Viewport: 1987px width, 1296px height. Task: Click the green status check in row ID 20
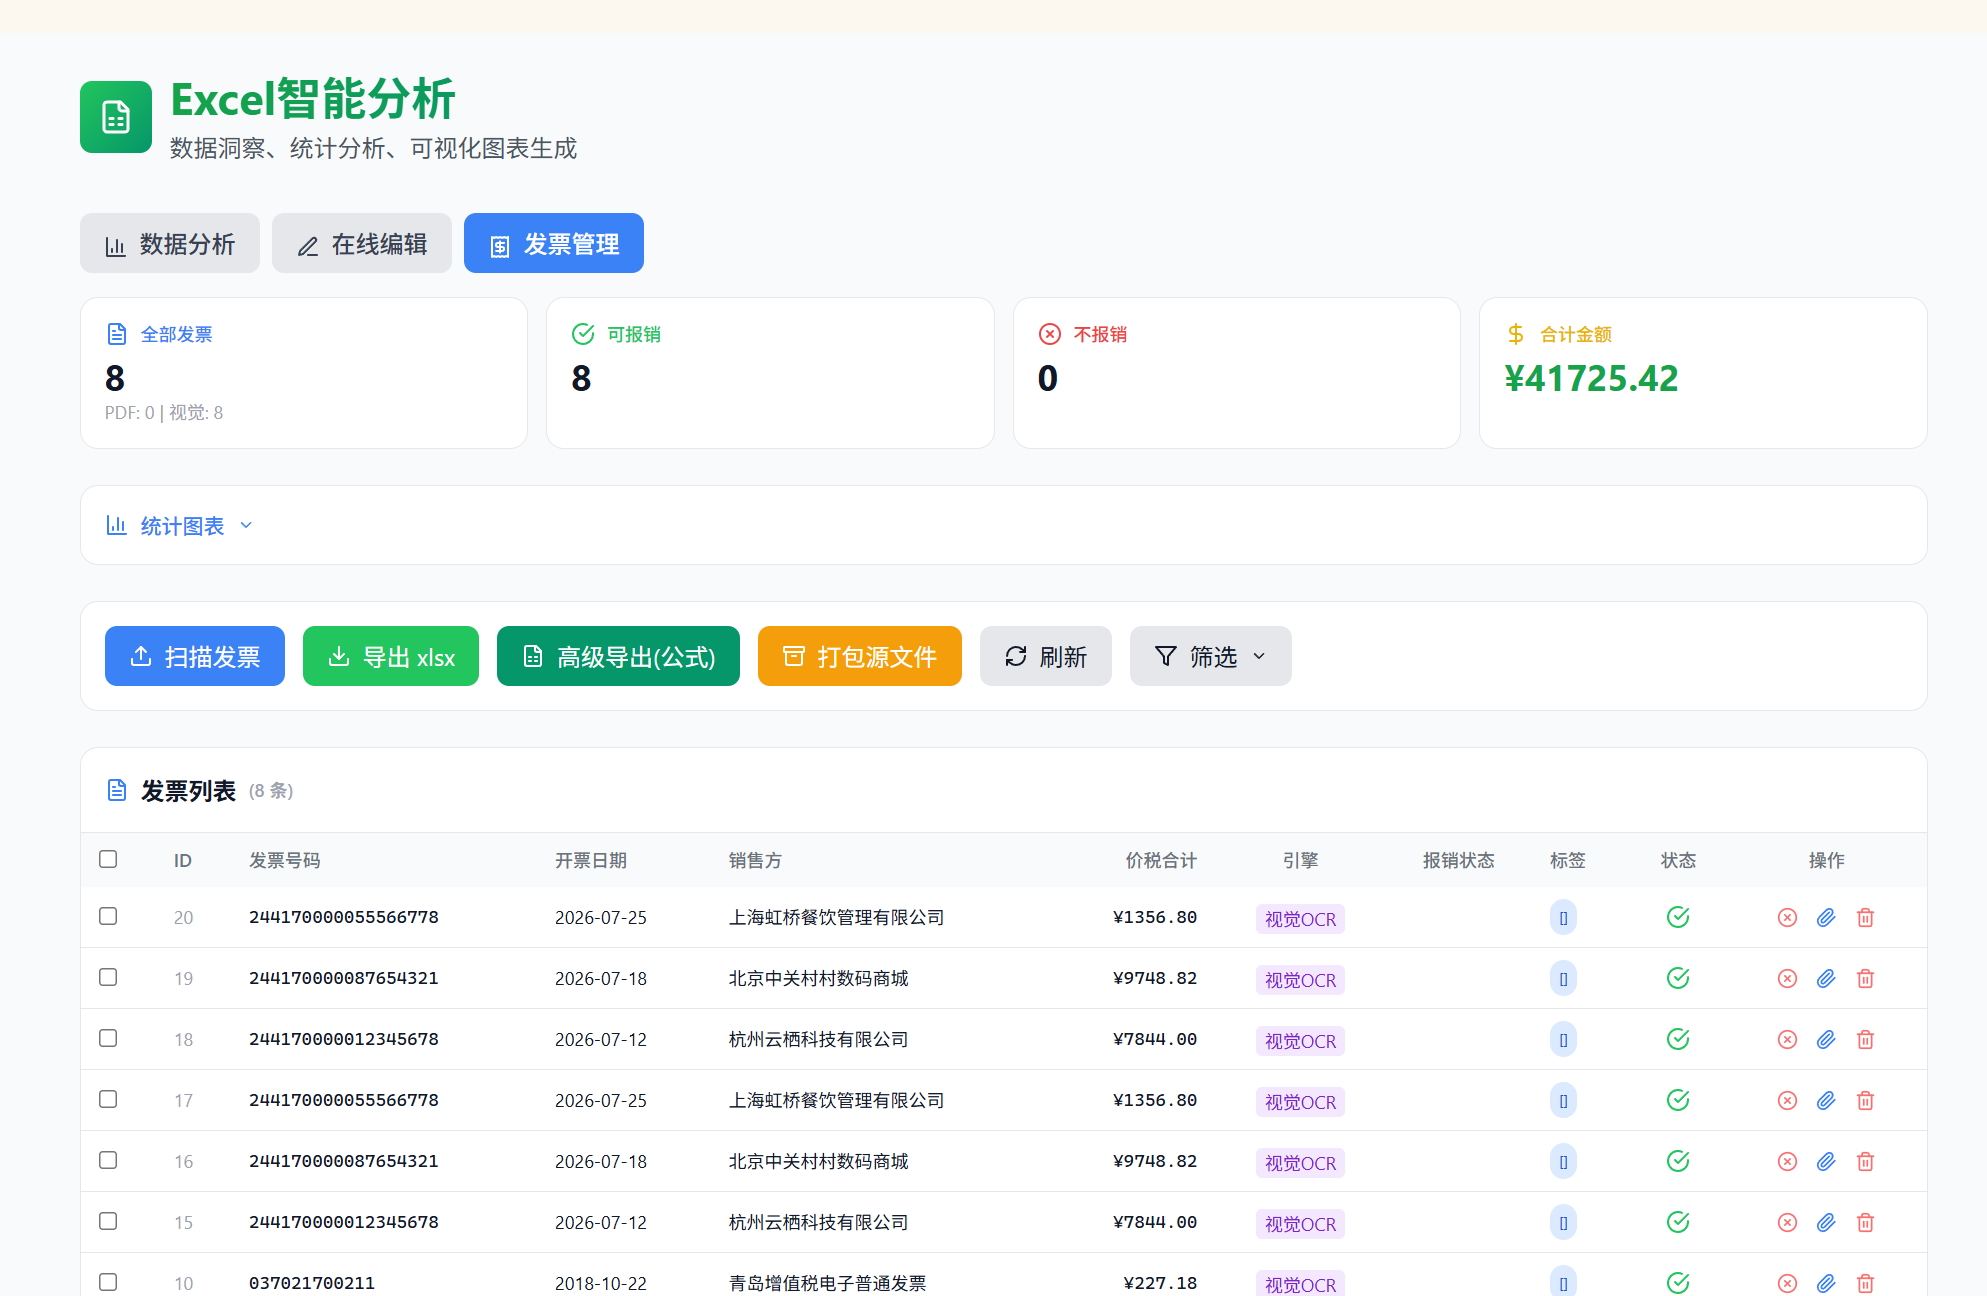click(x=1678, y=917)
